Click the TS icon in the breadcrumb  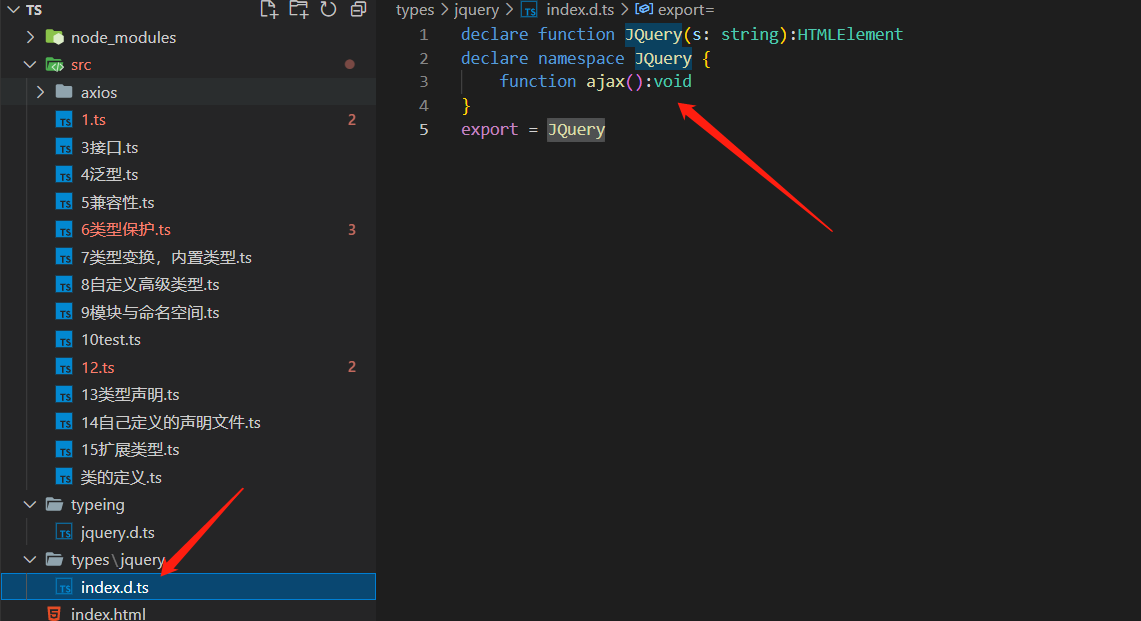529,10
